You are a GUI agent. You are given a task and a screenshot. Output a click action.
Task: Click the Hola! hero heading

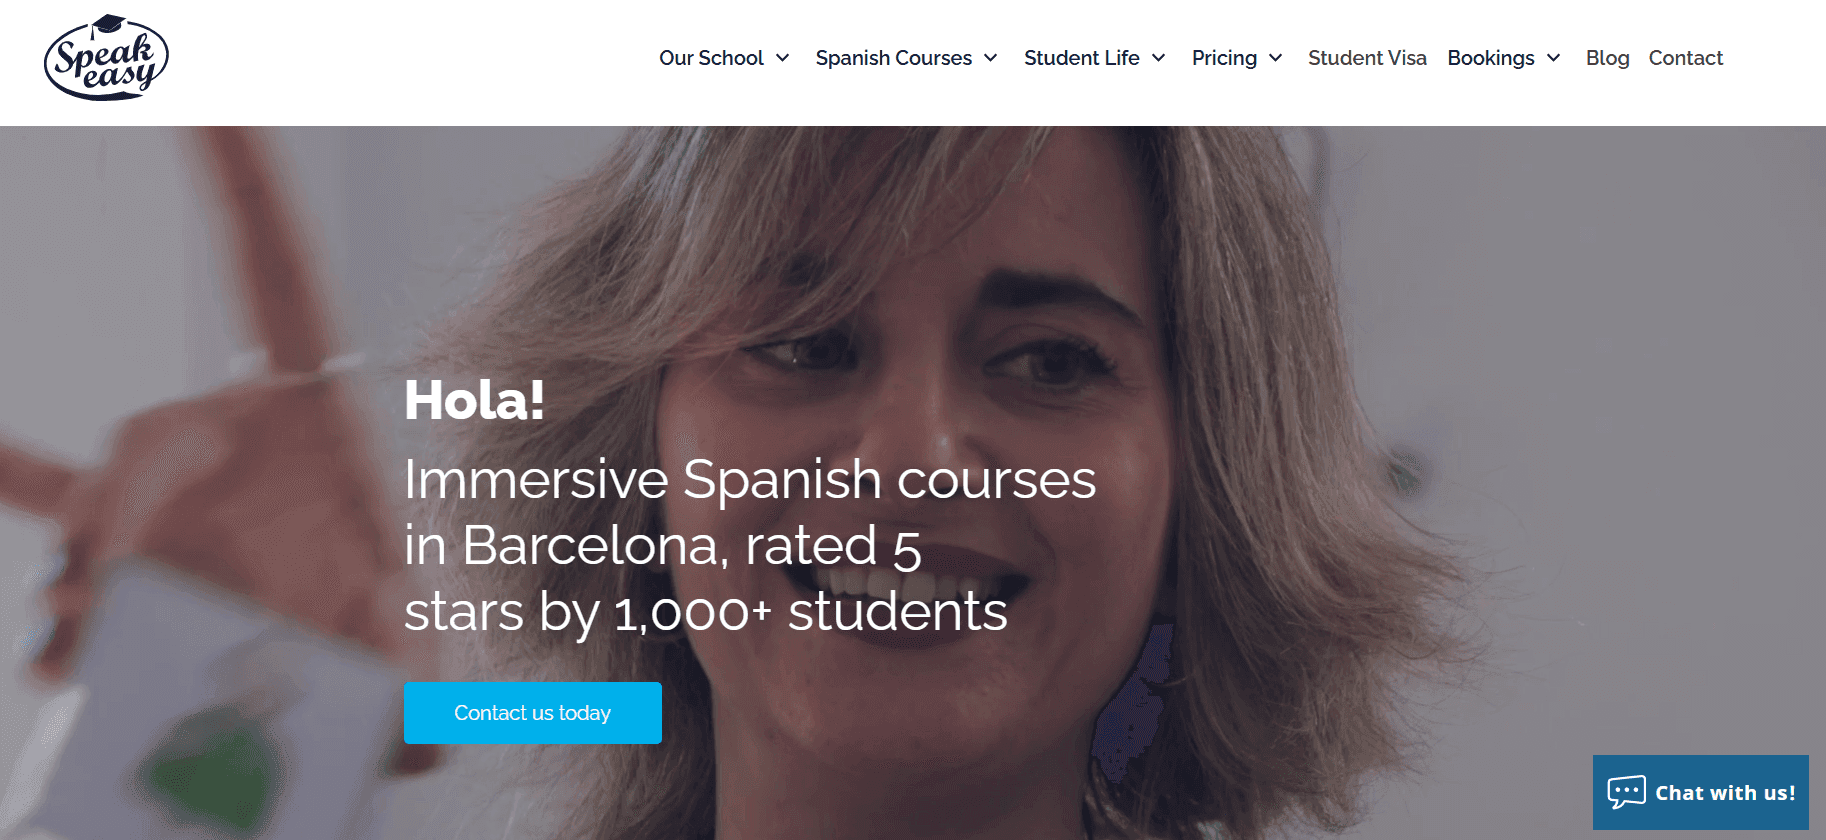[475, 399]
